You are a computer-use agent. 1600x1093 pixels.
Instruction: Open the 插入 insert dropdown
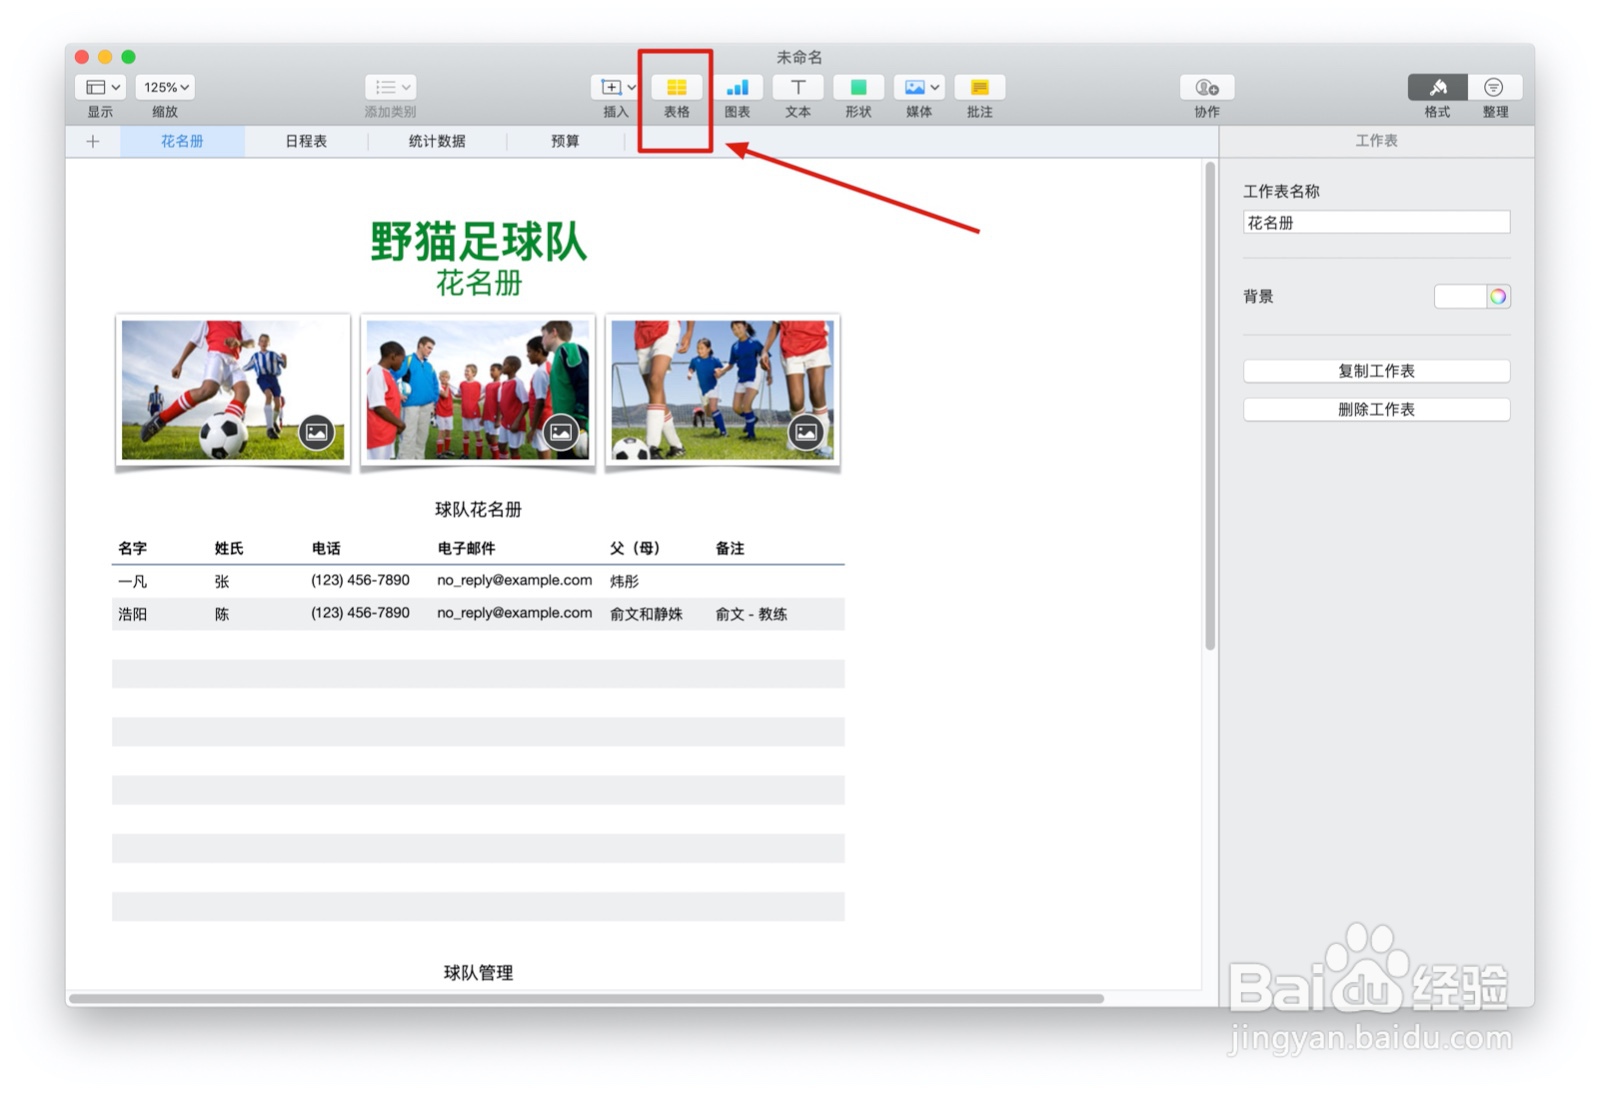614,87
